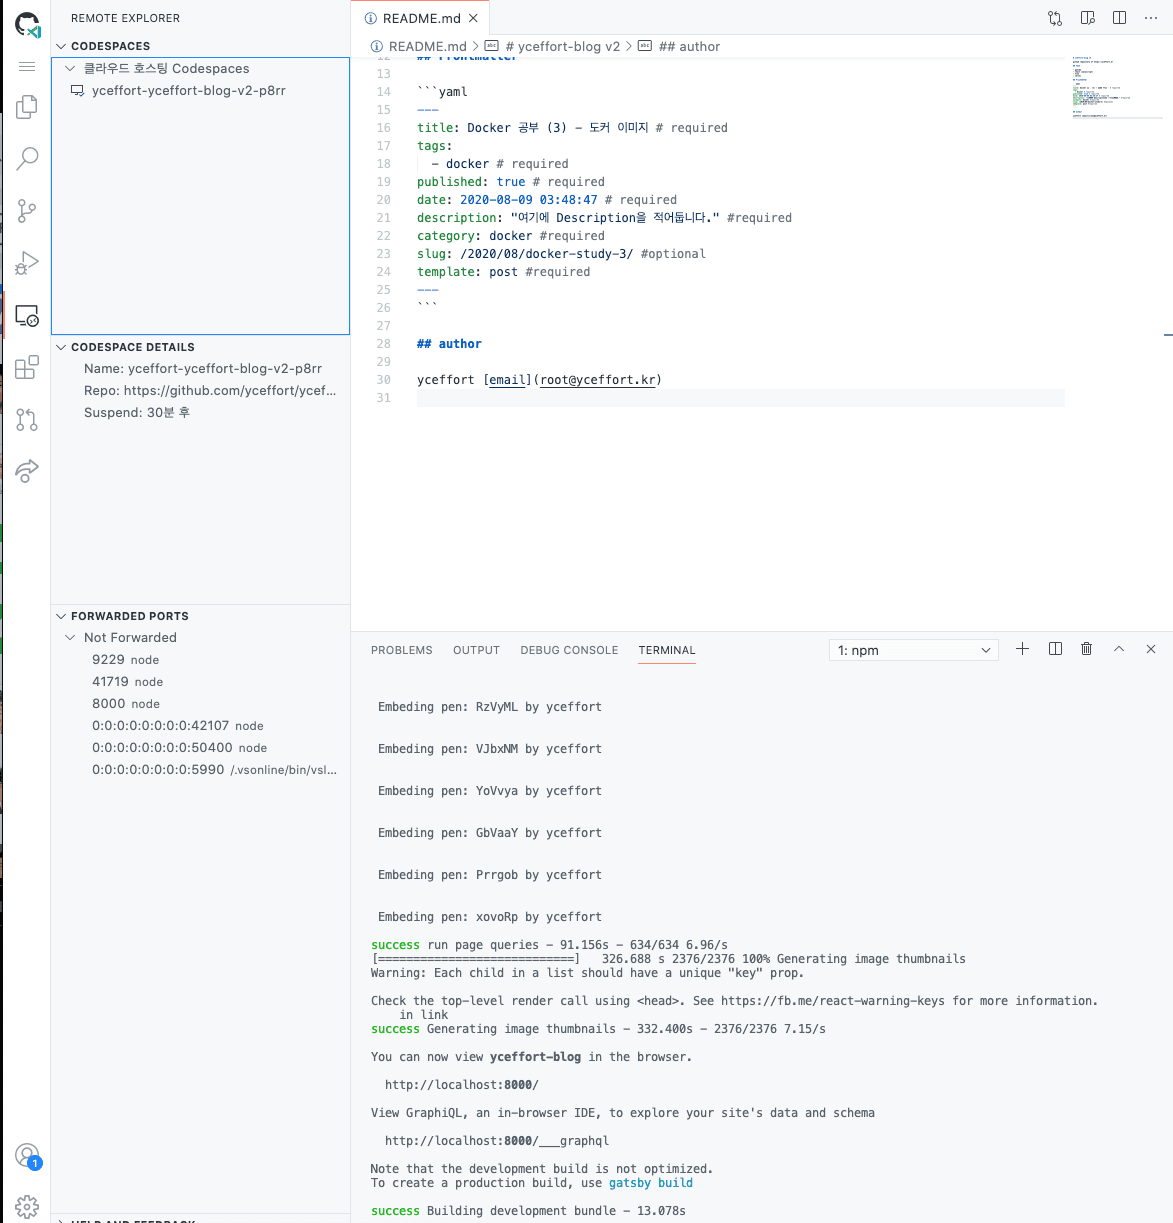Collapse the Codespace Details section
The image size is (1173, 1223).
62,347
